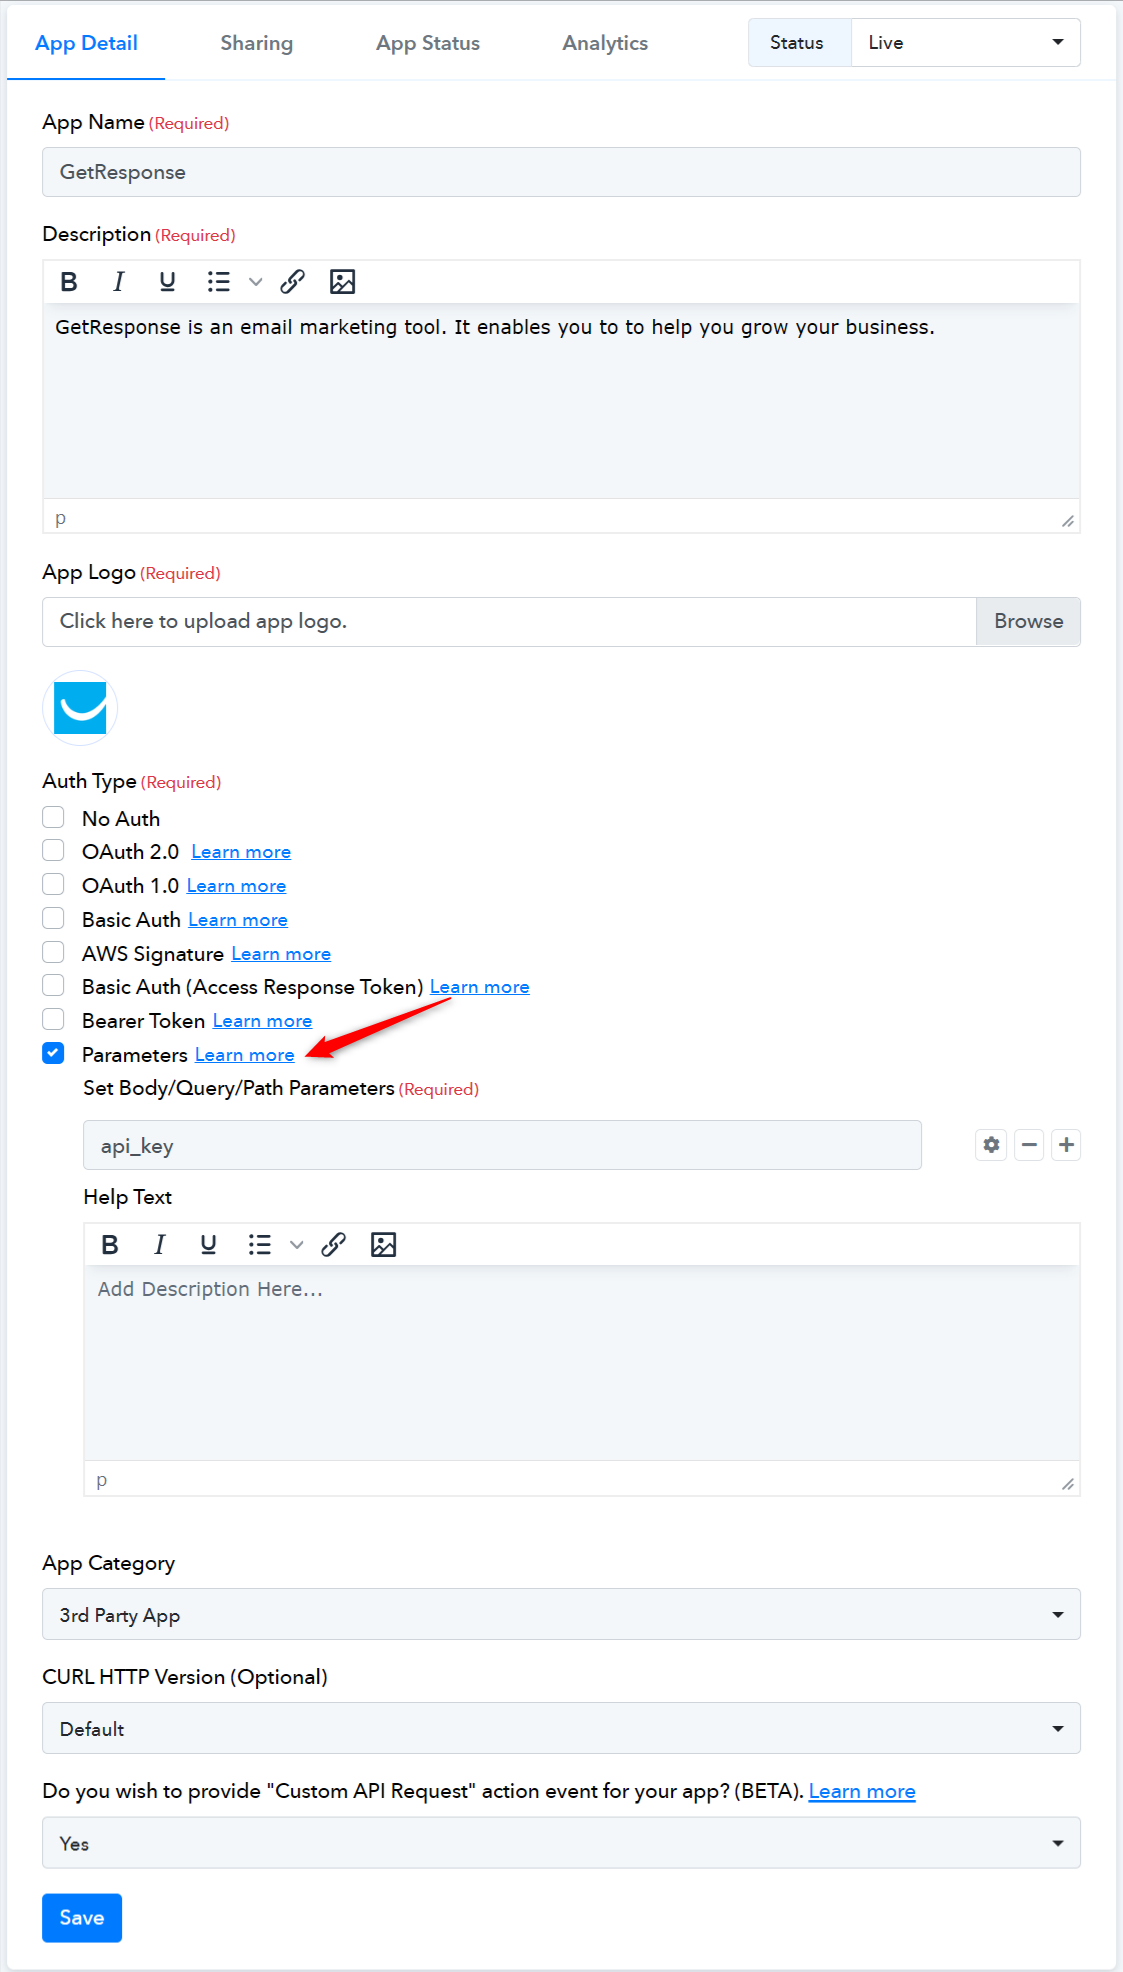Open Custom API Request Yes dropdown
1123x1972 pixels.
tap(561, 1843)
